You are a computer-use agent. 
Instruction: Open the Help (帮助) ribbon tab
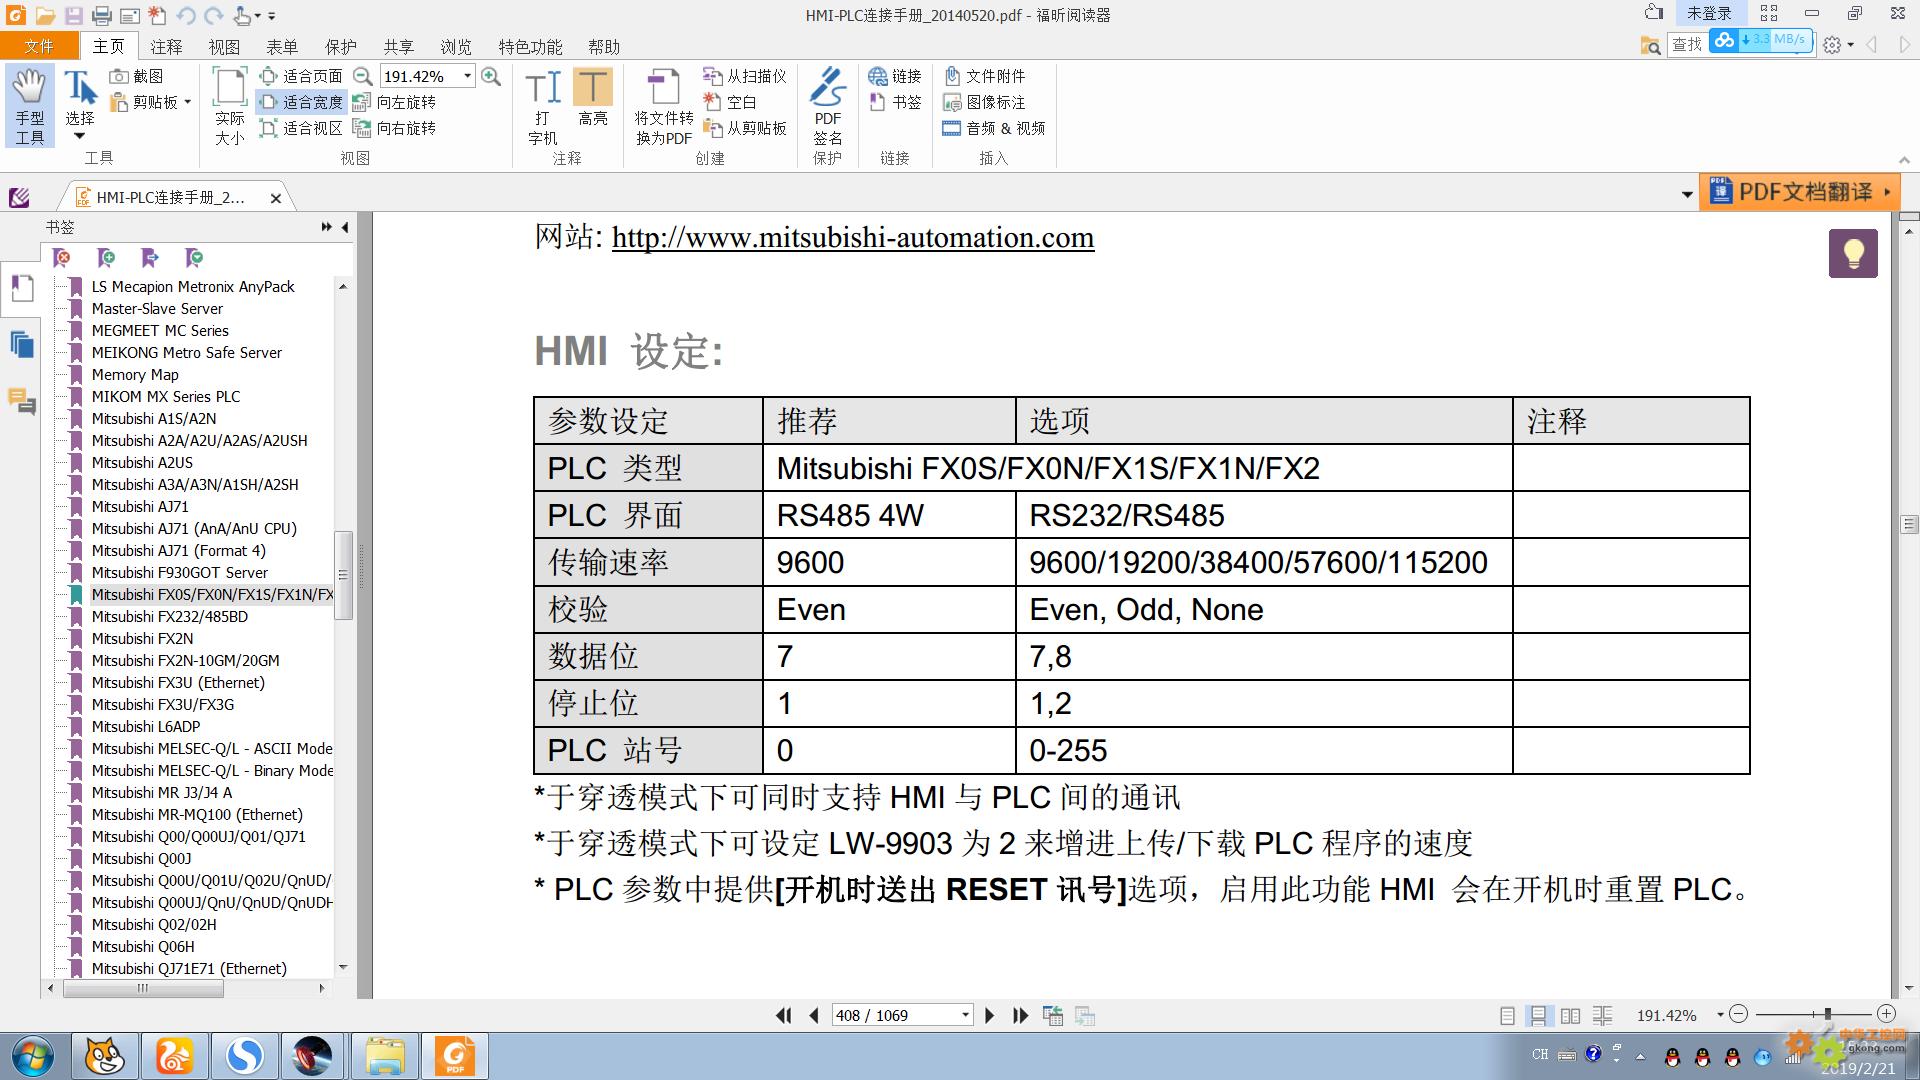pyautogui.click(x=604, y=46)
